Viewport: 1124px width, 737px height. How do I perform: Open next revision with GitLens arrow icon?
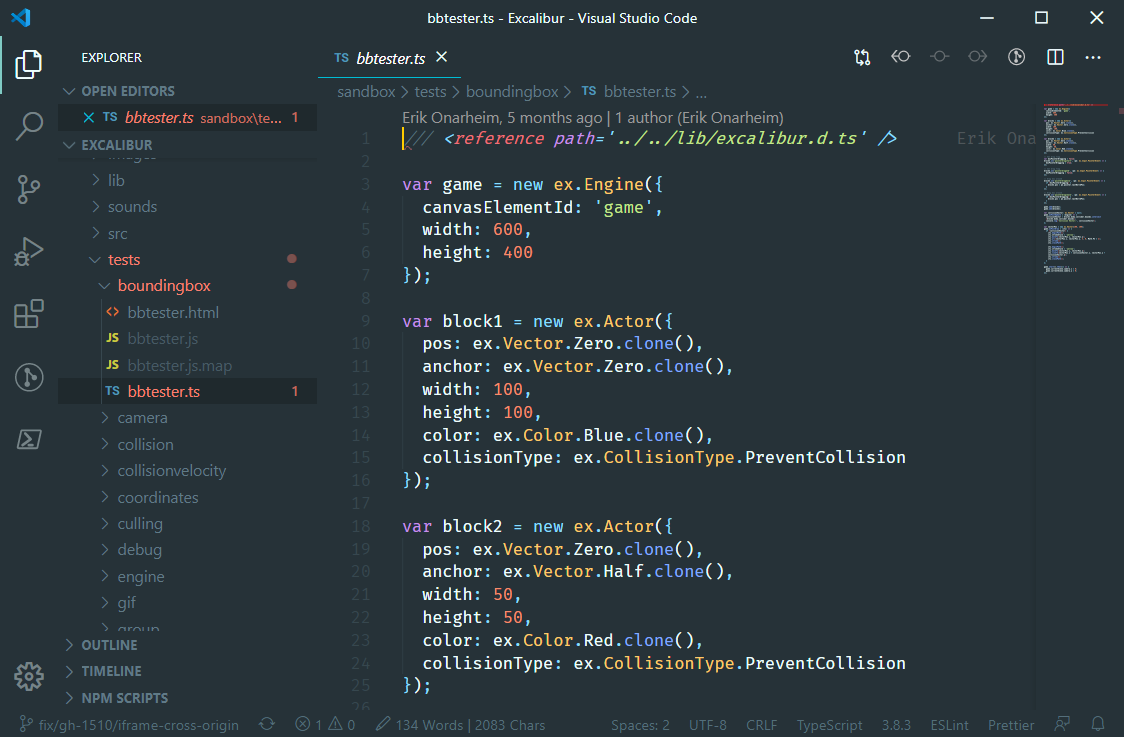(x=978, y=57)
